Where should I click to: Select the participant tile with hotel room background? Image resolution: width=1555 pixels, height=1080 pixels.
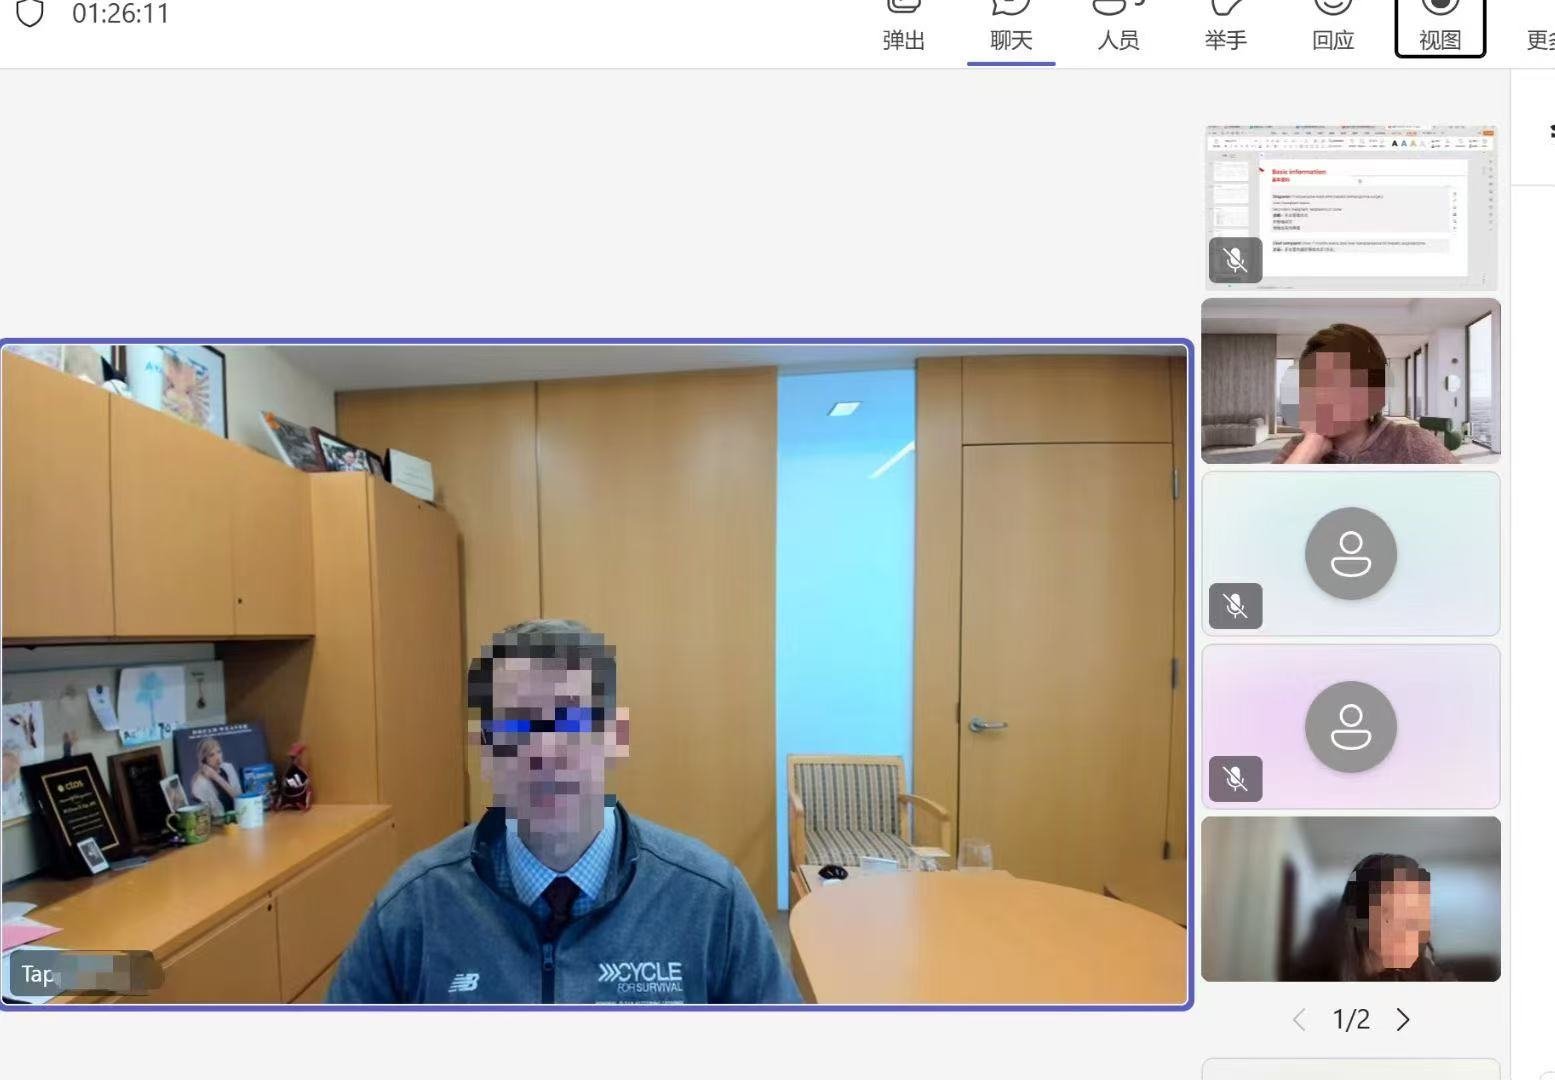1350,381
